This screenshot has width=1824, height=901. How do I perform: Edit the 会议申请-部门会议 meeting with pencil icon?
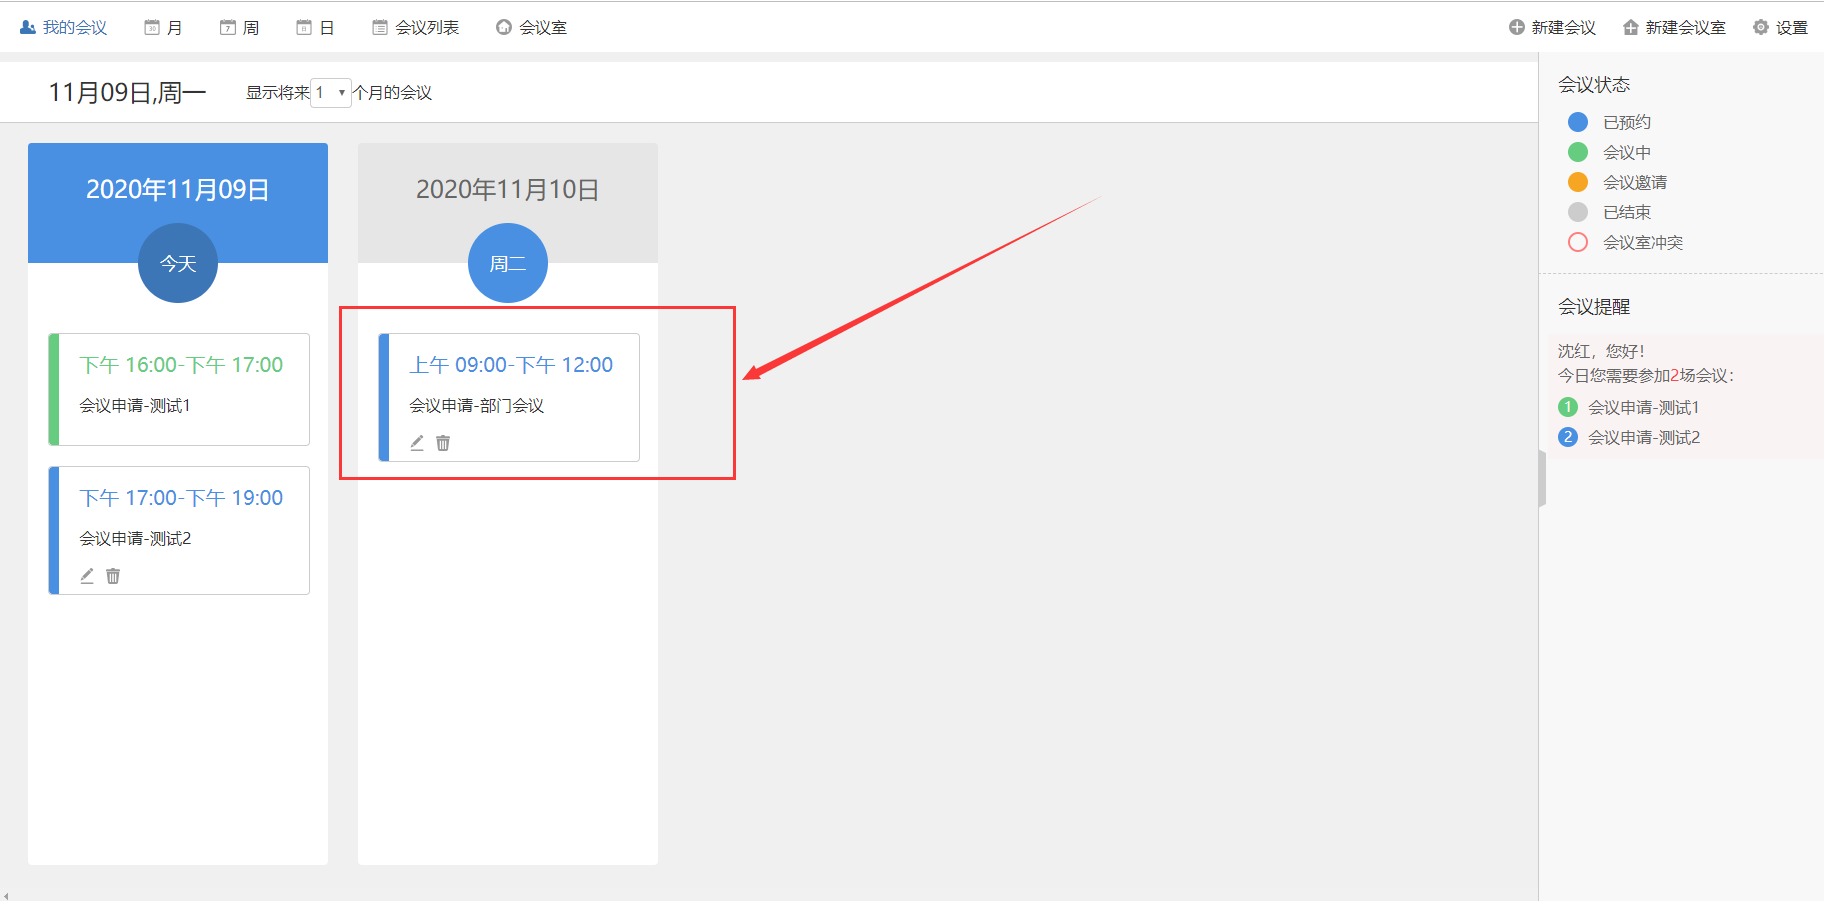point(417,443)
